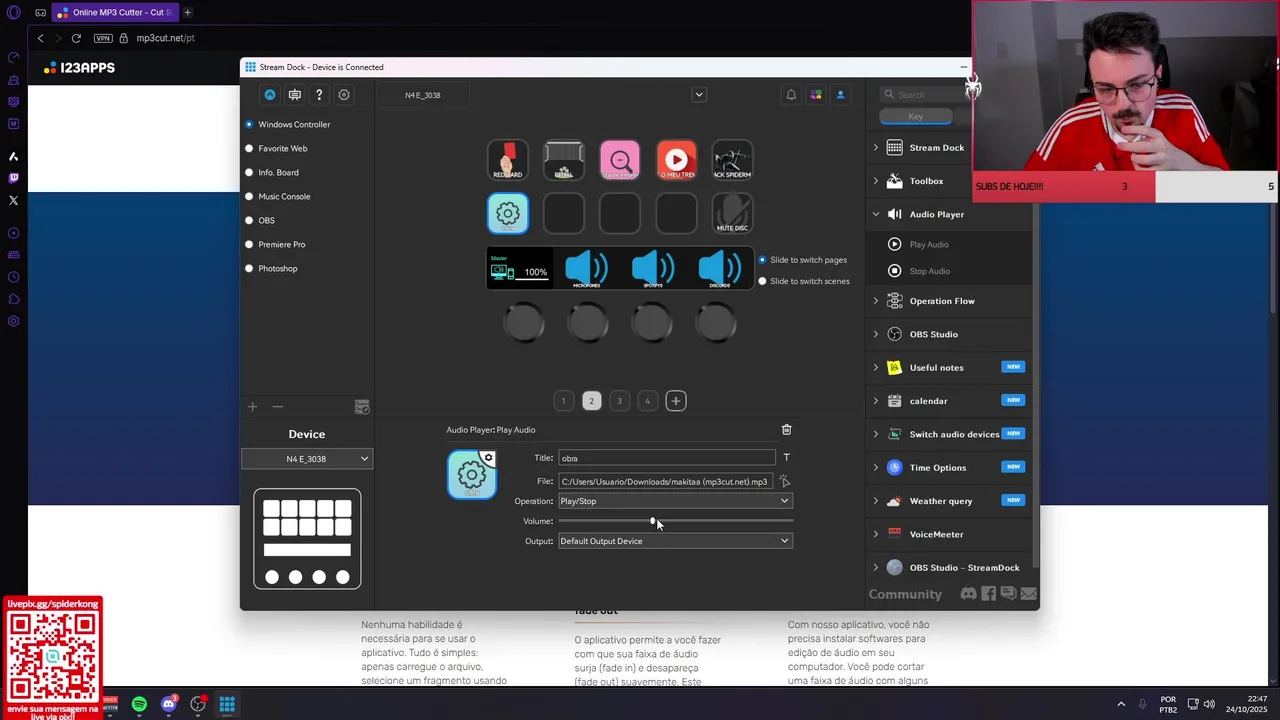Click the Facebook icon in the Community footer
The image size is (1280, 720).
click(988, 594)
